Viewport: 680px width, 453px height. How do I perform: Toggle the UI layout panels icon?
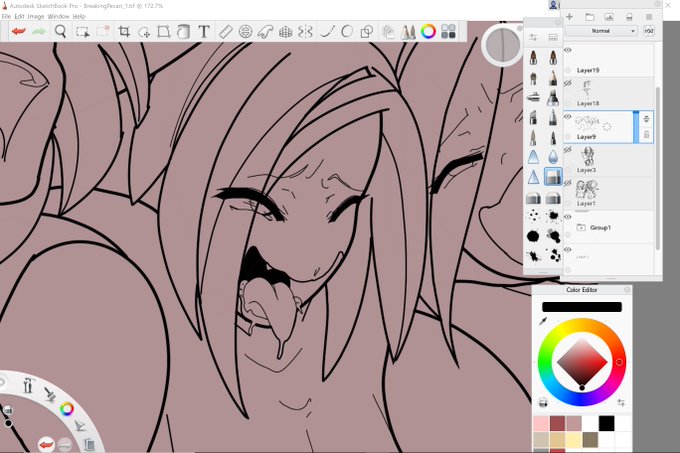point(448,31)
